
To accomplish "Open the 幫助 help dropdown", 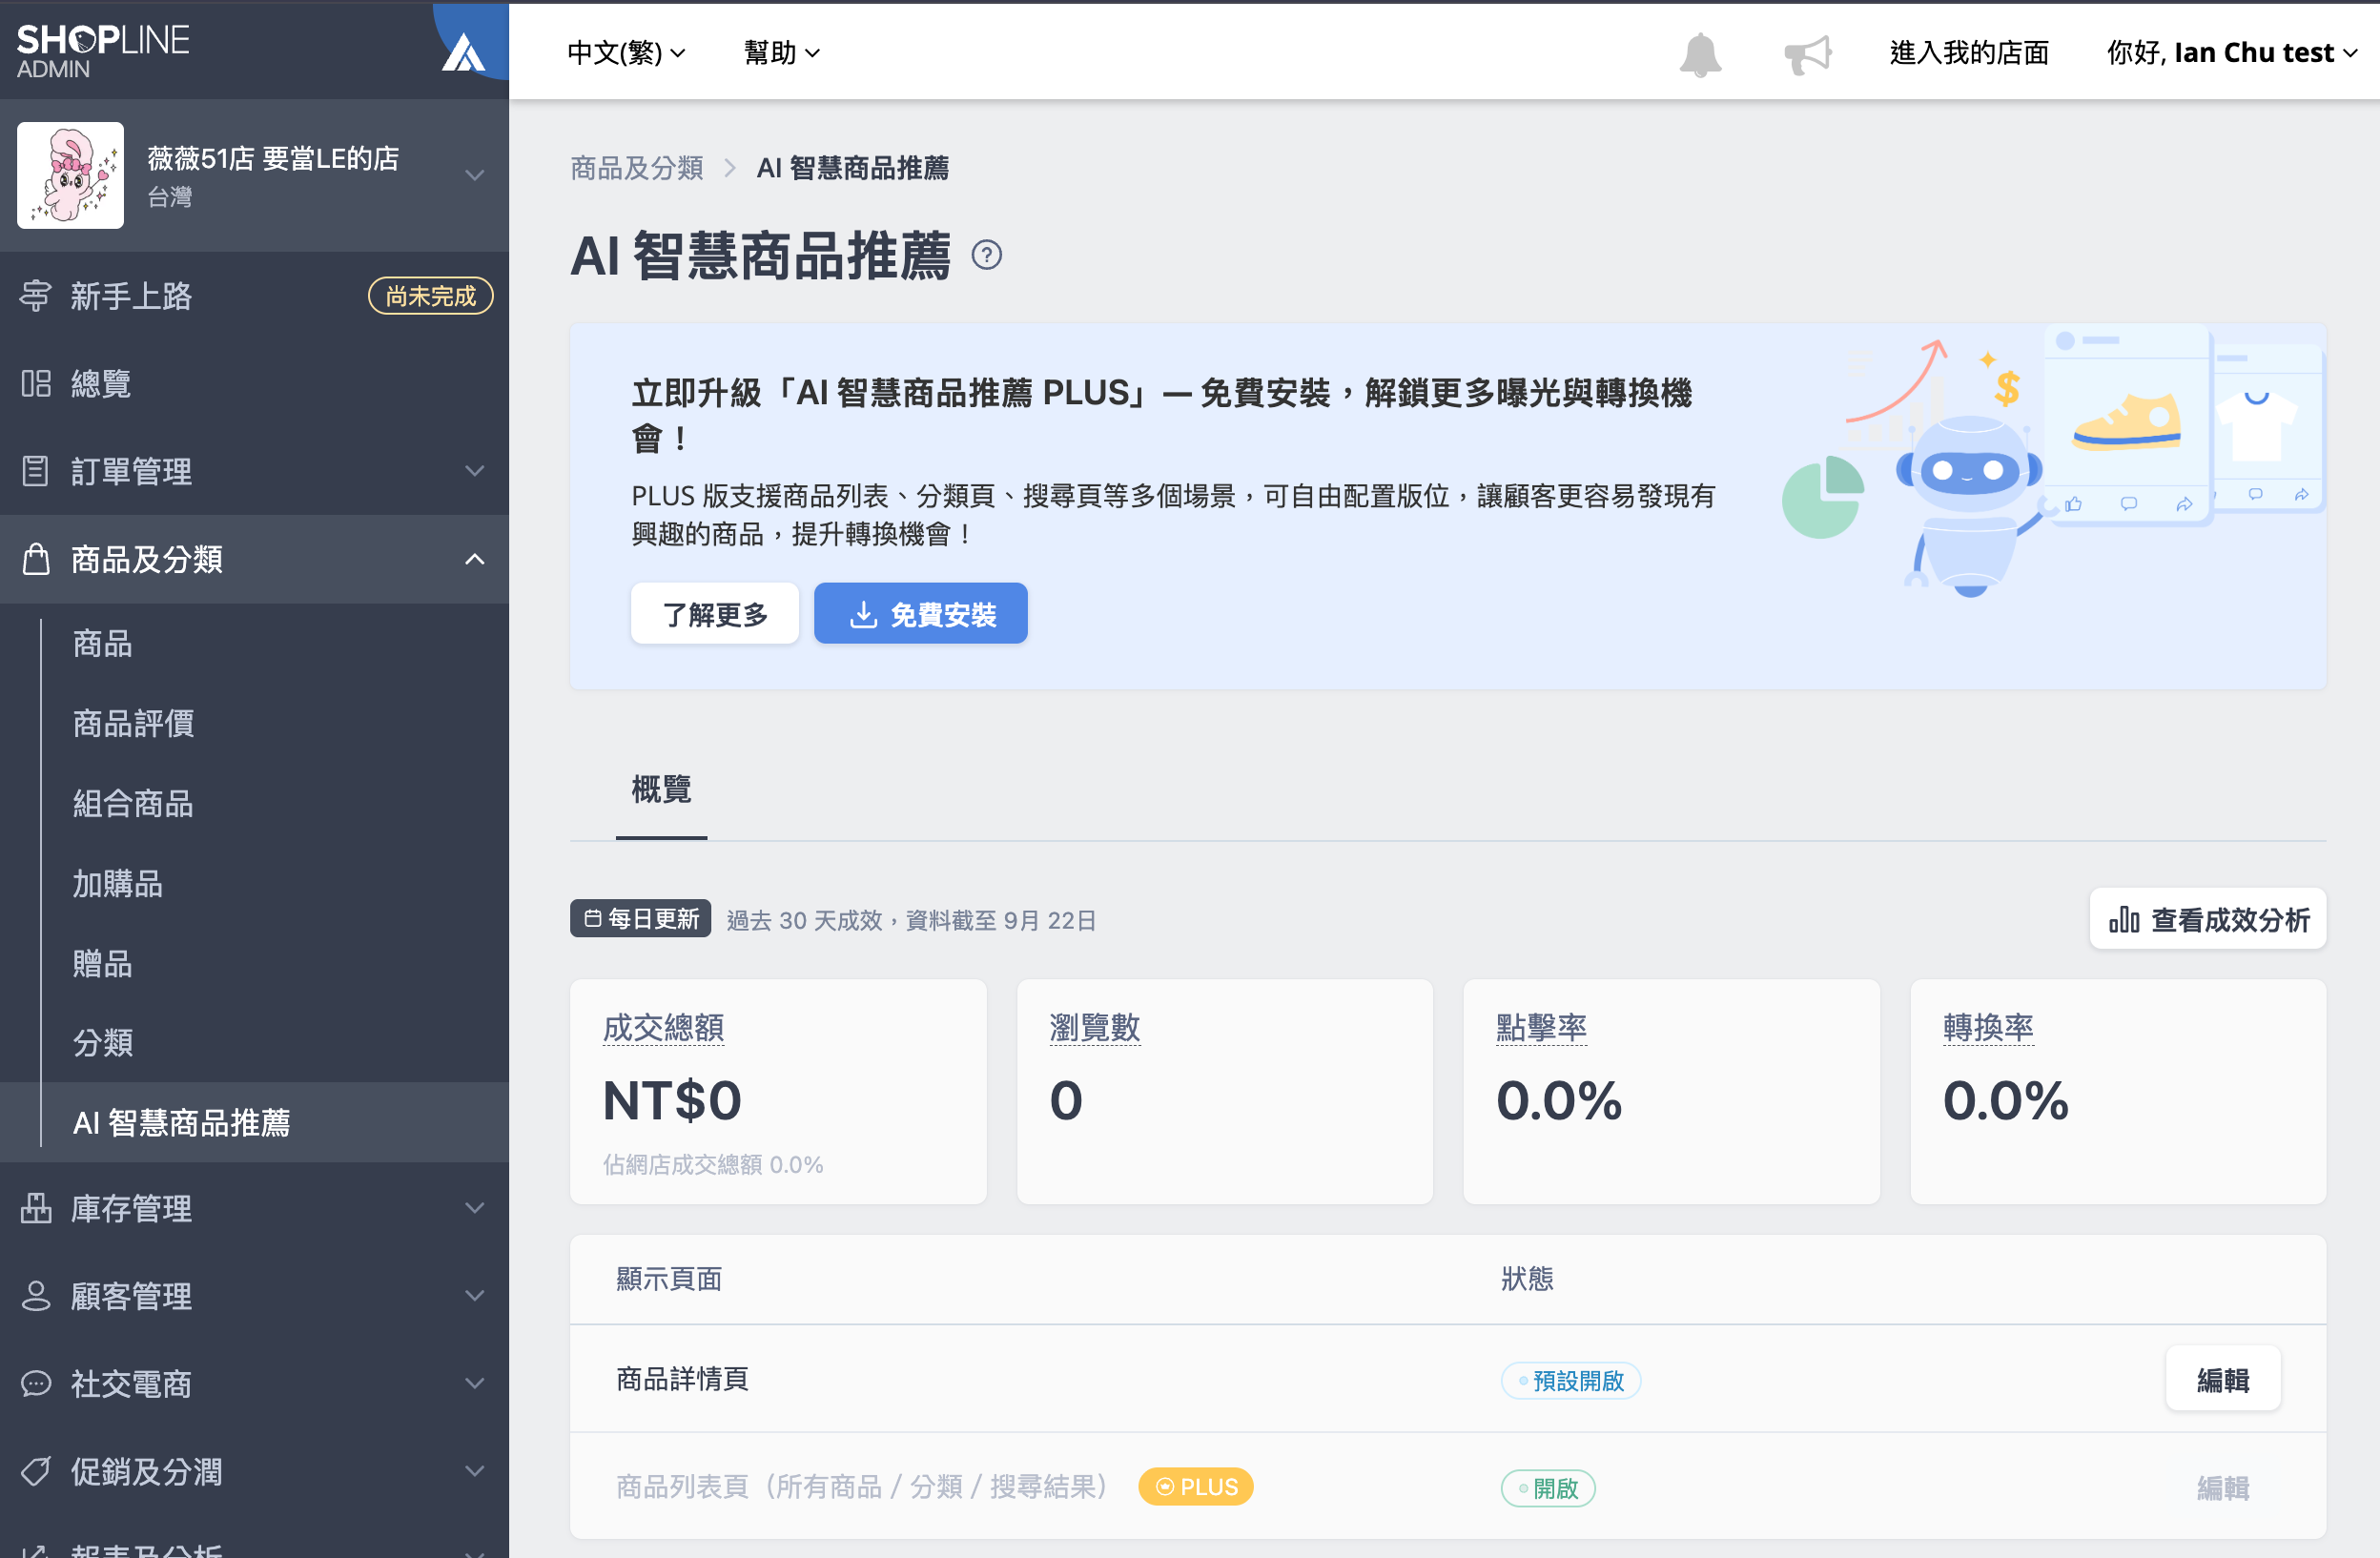I will point(781,53).
